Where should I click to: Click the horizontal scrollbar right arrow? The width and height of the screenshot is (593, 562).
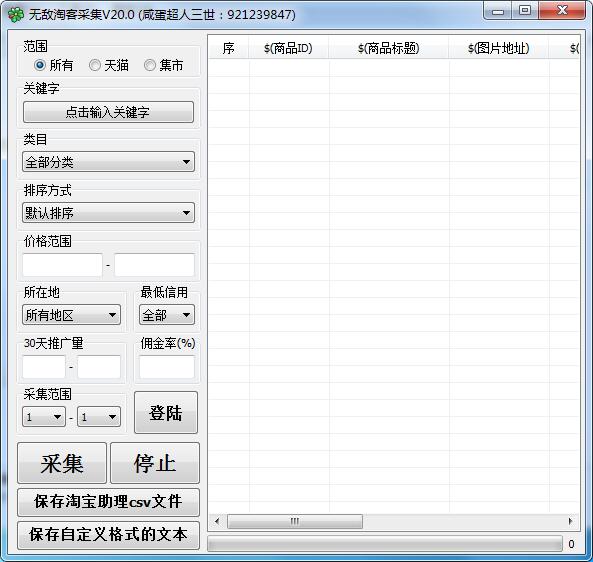[570, 522]
